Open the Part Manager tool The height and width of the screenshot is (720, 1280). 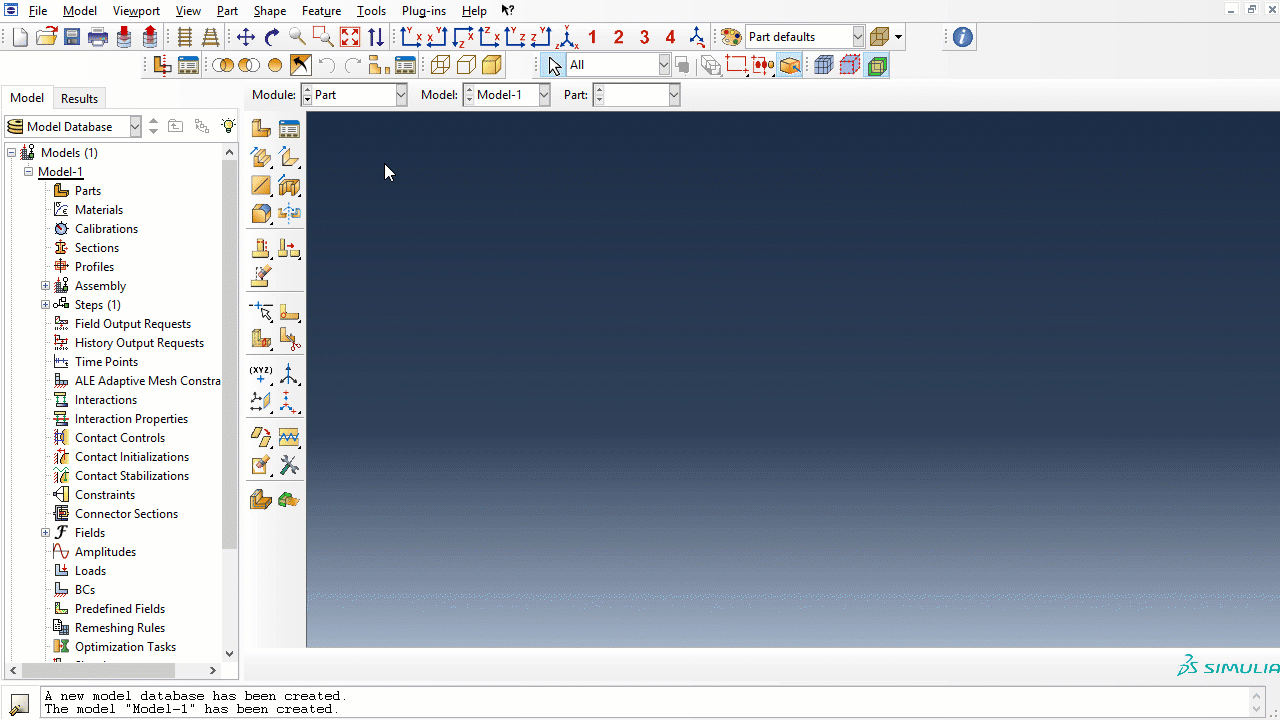click(289, 128)
